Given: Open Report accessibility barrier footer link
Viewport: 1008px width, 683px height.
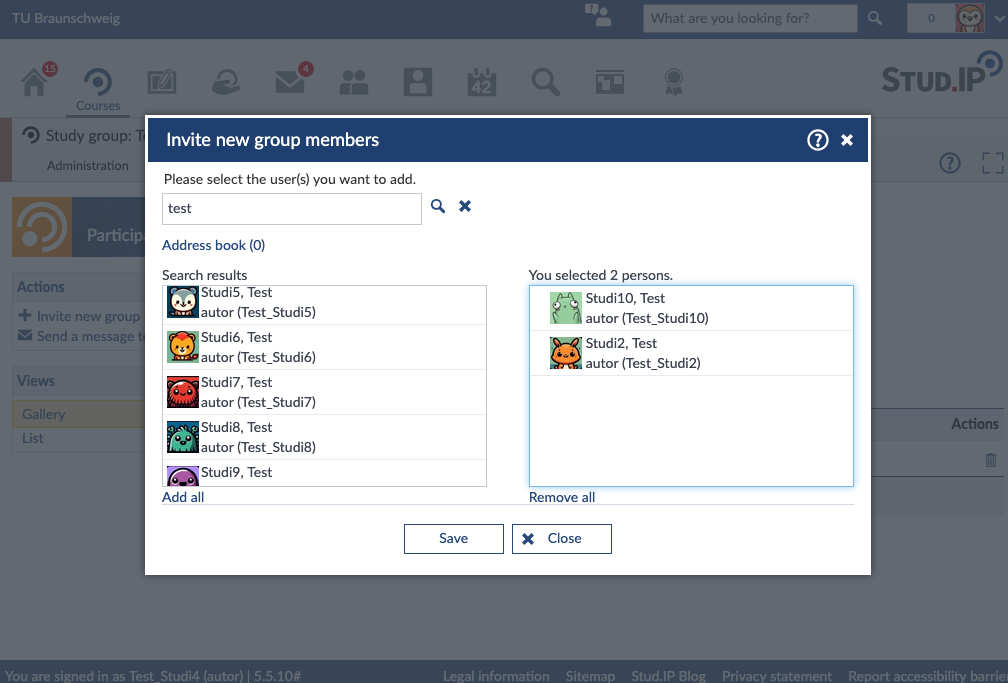Looking at the screenshot, I should tap(928, 676).
